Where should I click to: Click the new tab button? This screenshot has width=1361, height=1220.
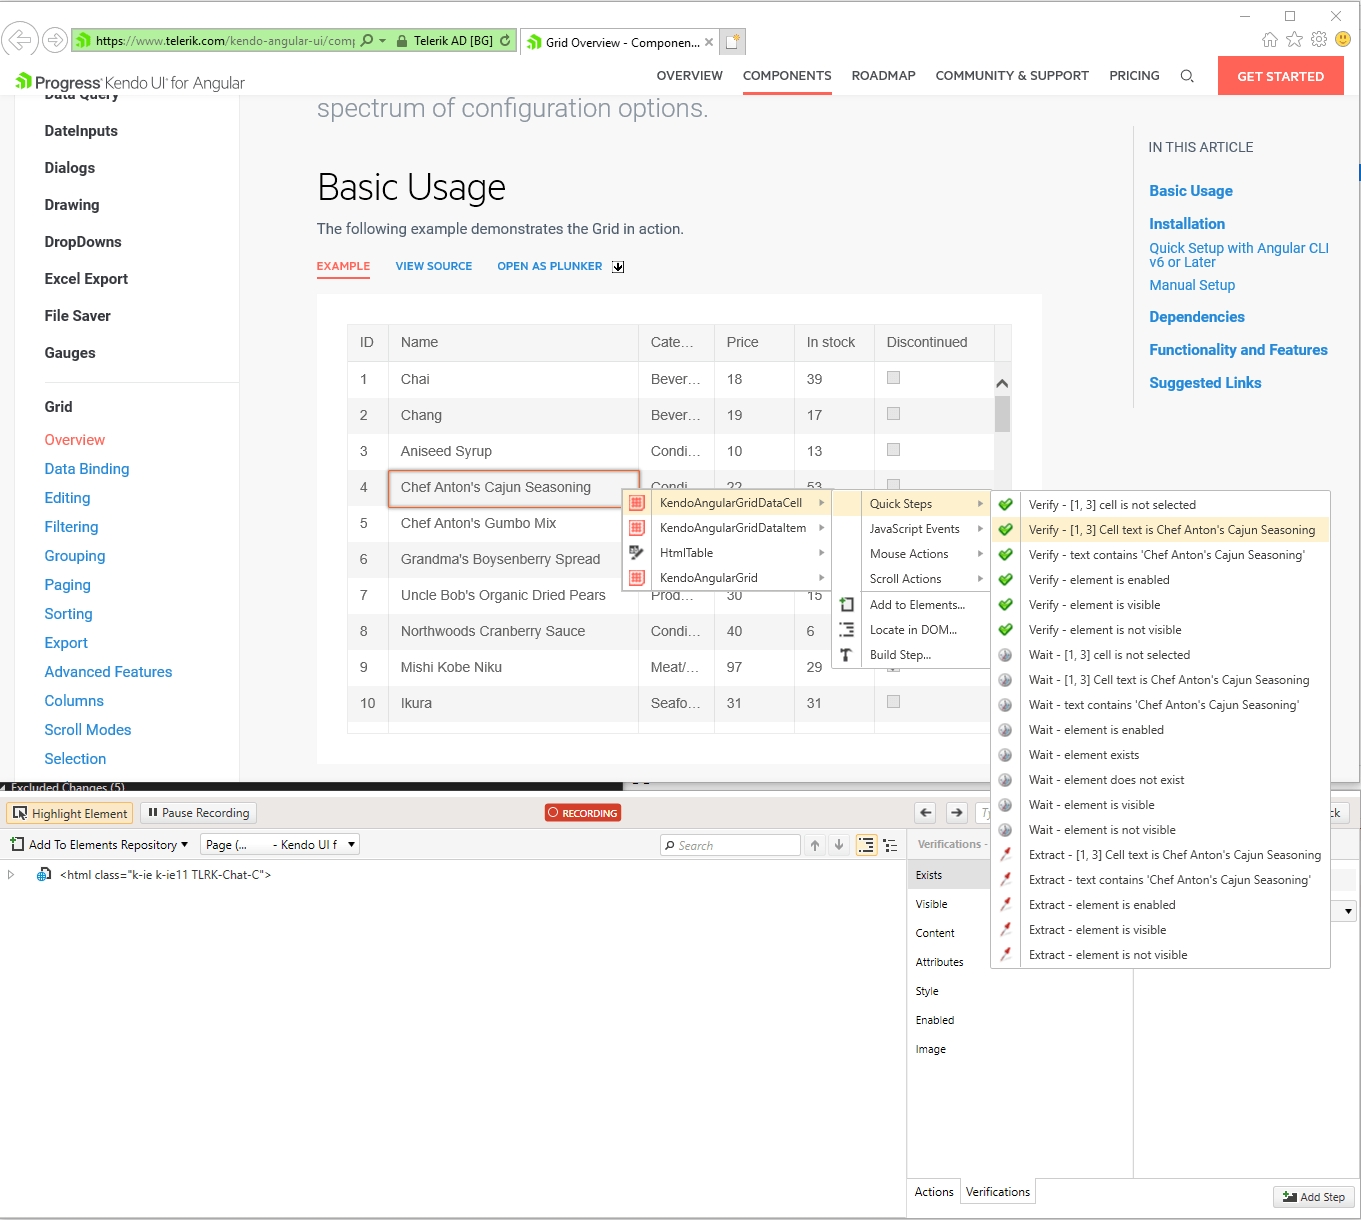(733, 42)
